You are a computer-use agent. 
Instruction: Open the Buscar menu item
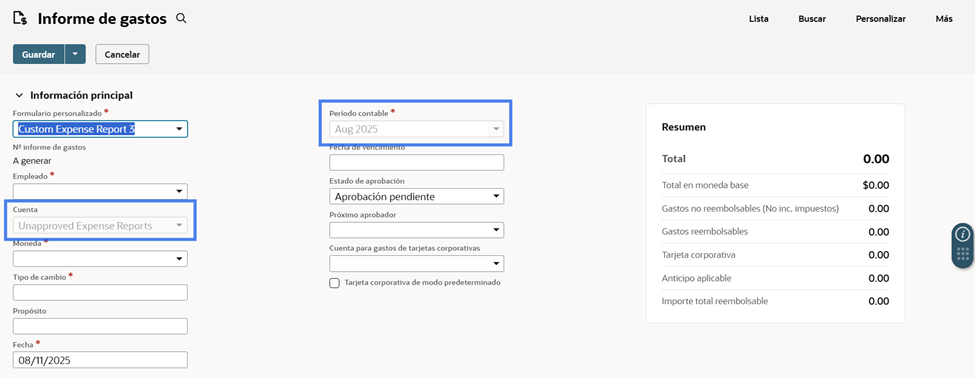pos(812,19)
